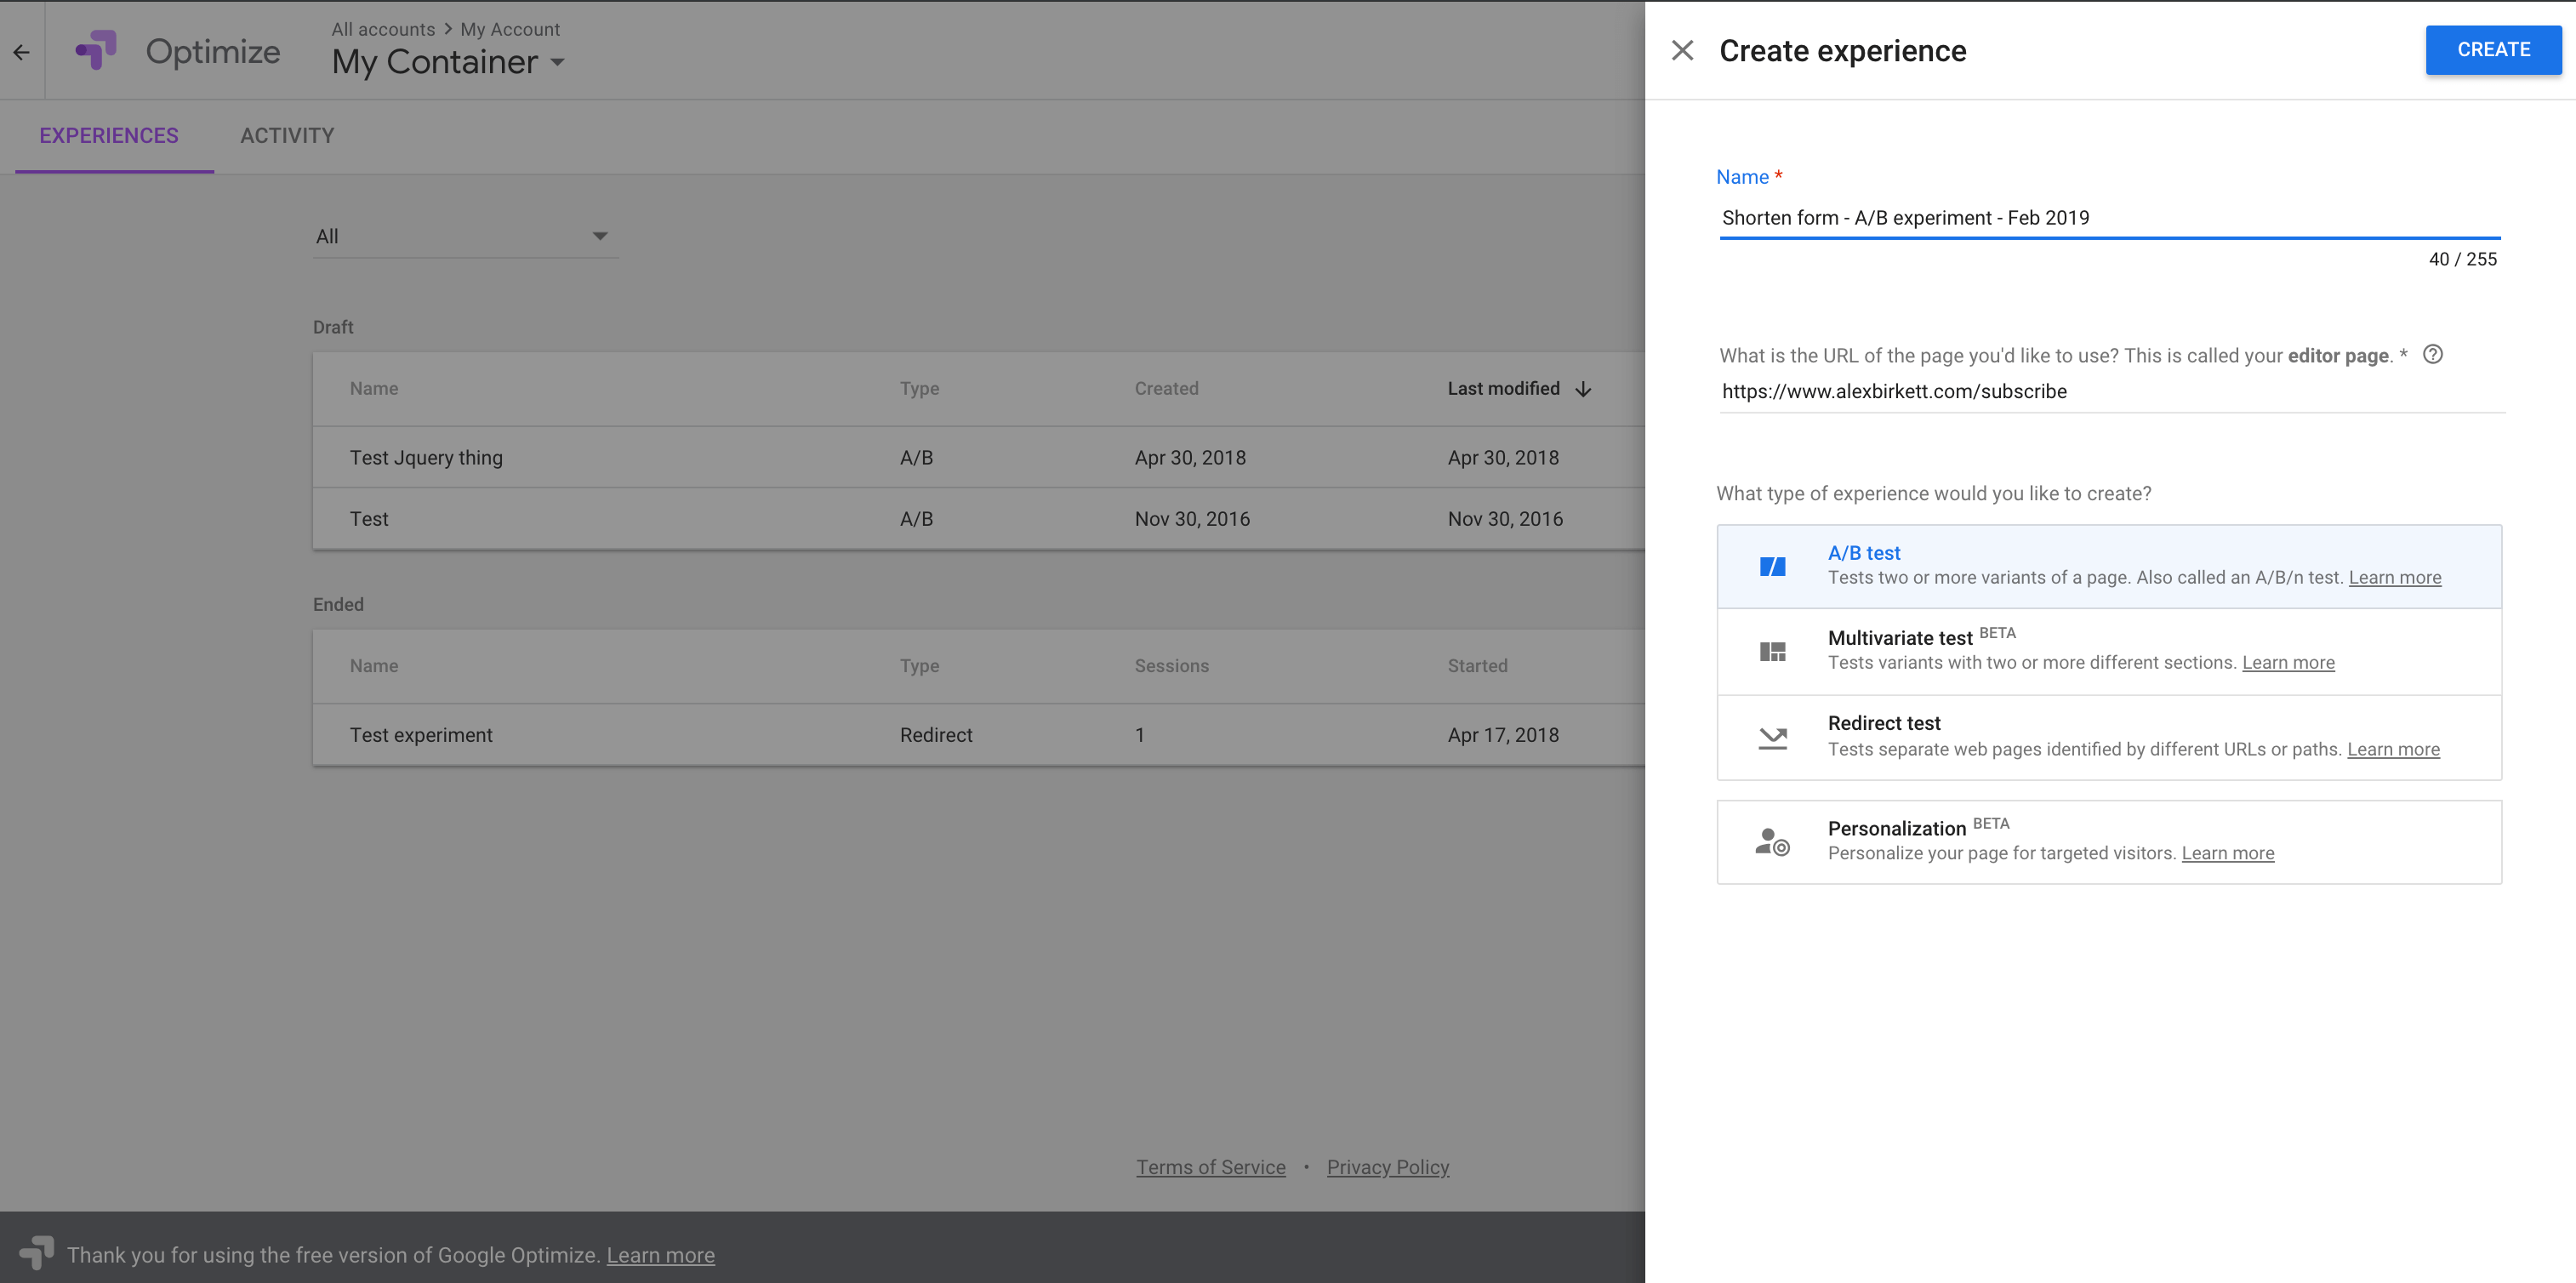Click the close panel X icon
The image size is (2576, 1283).
coord(1682,49)
